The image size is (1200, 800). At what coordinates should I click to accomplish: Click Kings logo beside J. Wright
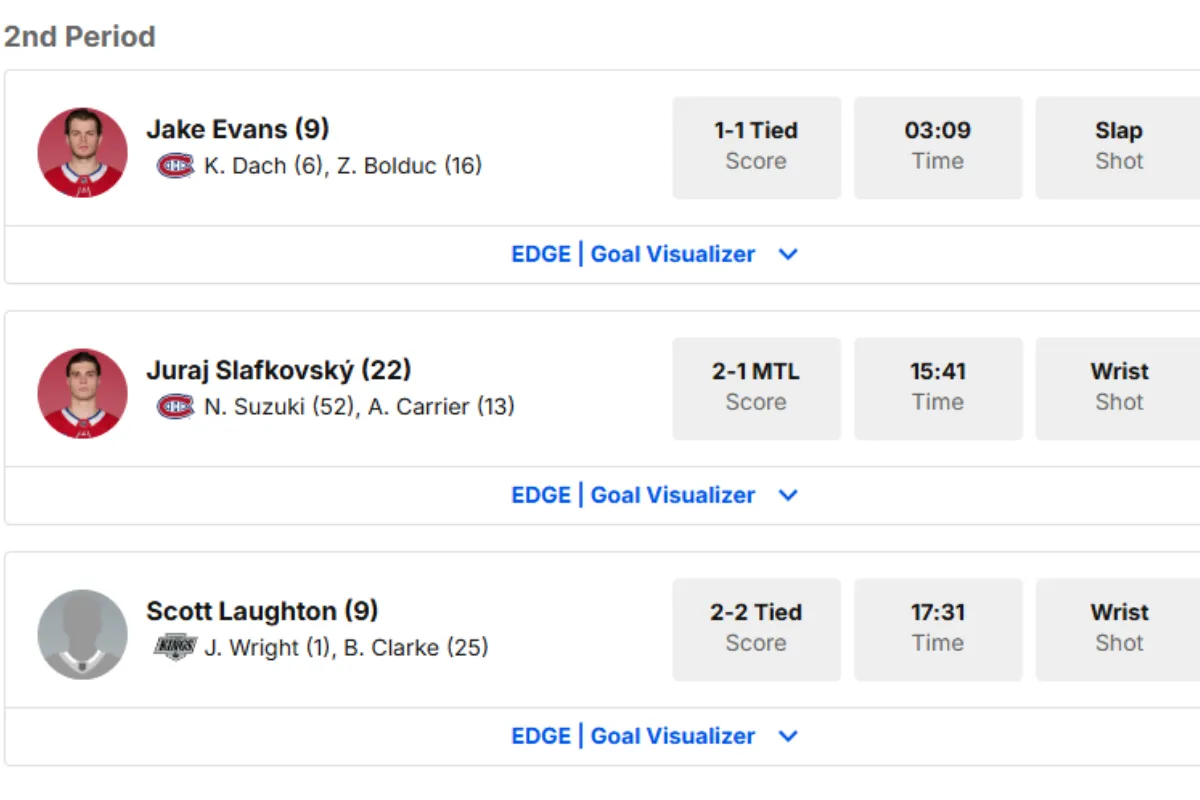(175, 647)
